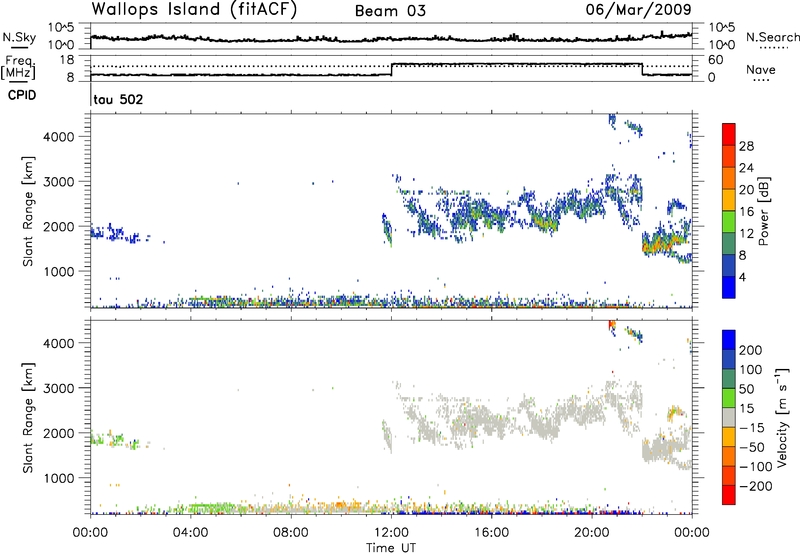Click the "CPID" row label
This screenshot has width=800, height=554.
(22, 95)
